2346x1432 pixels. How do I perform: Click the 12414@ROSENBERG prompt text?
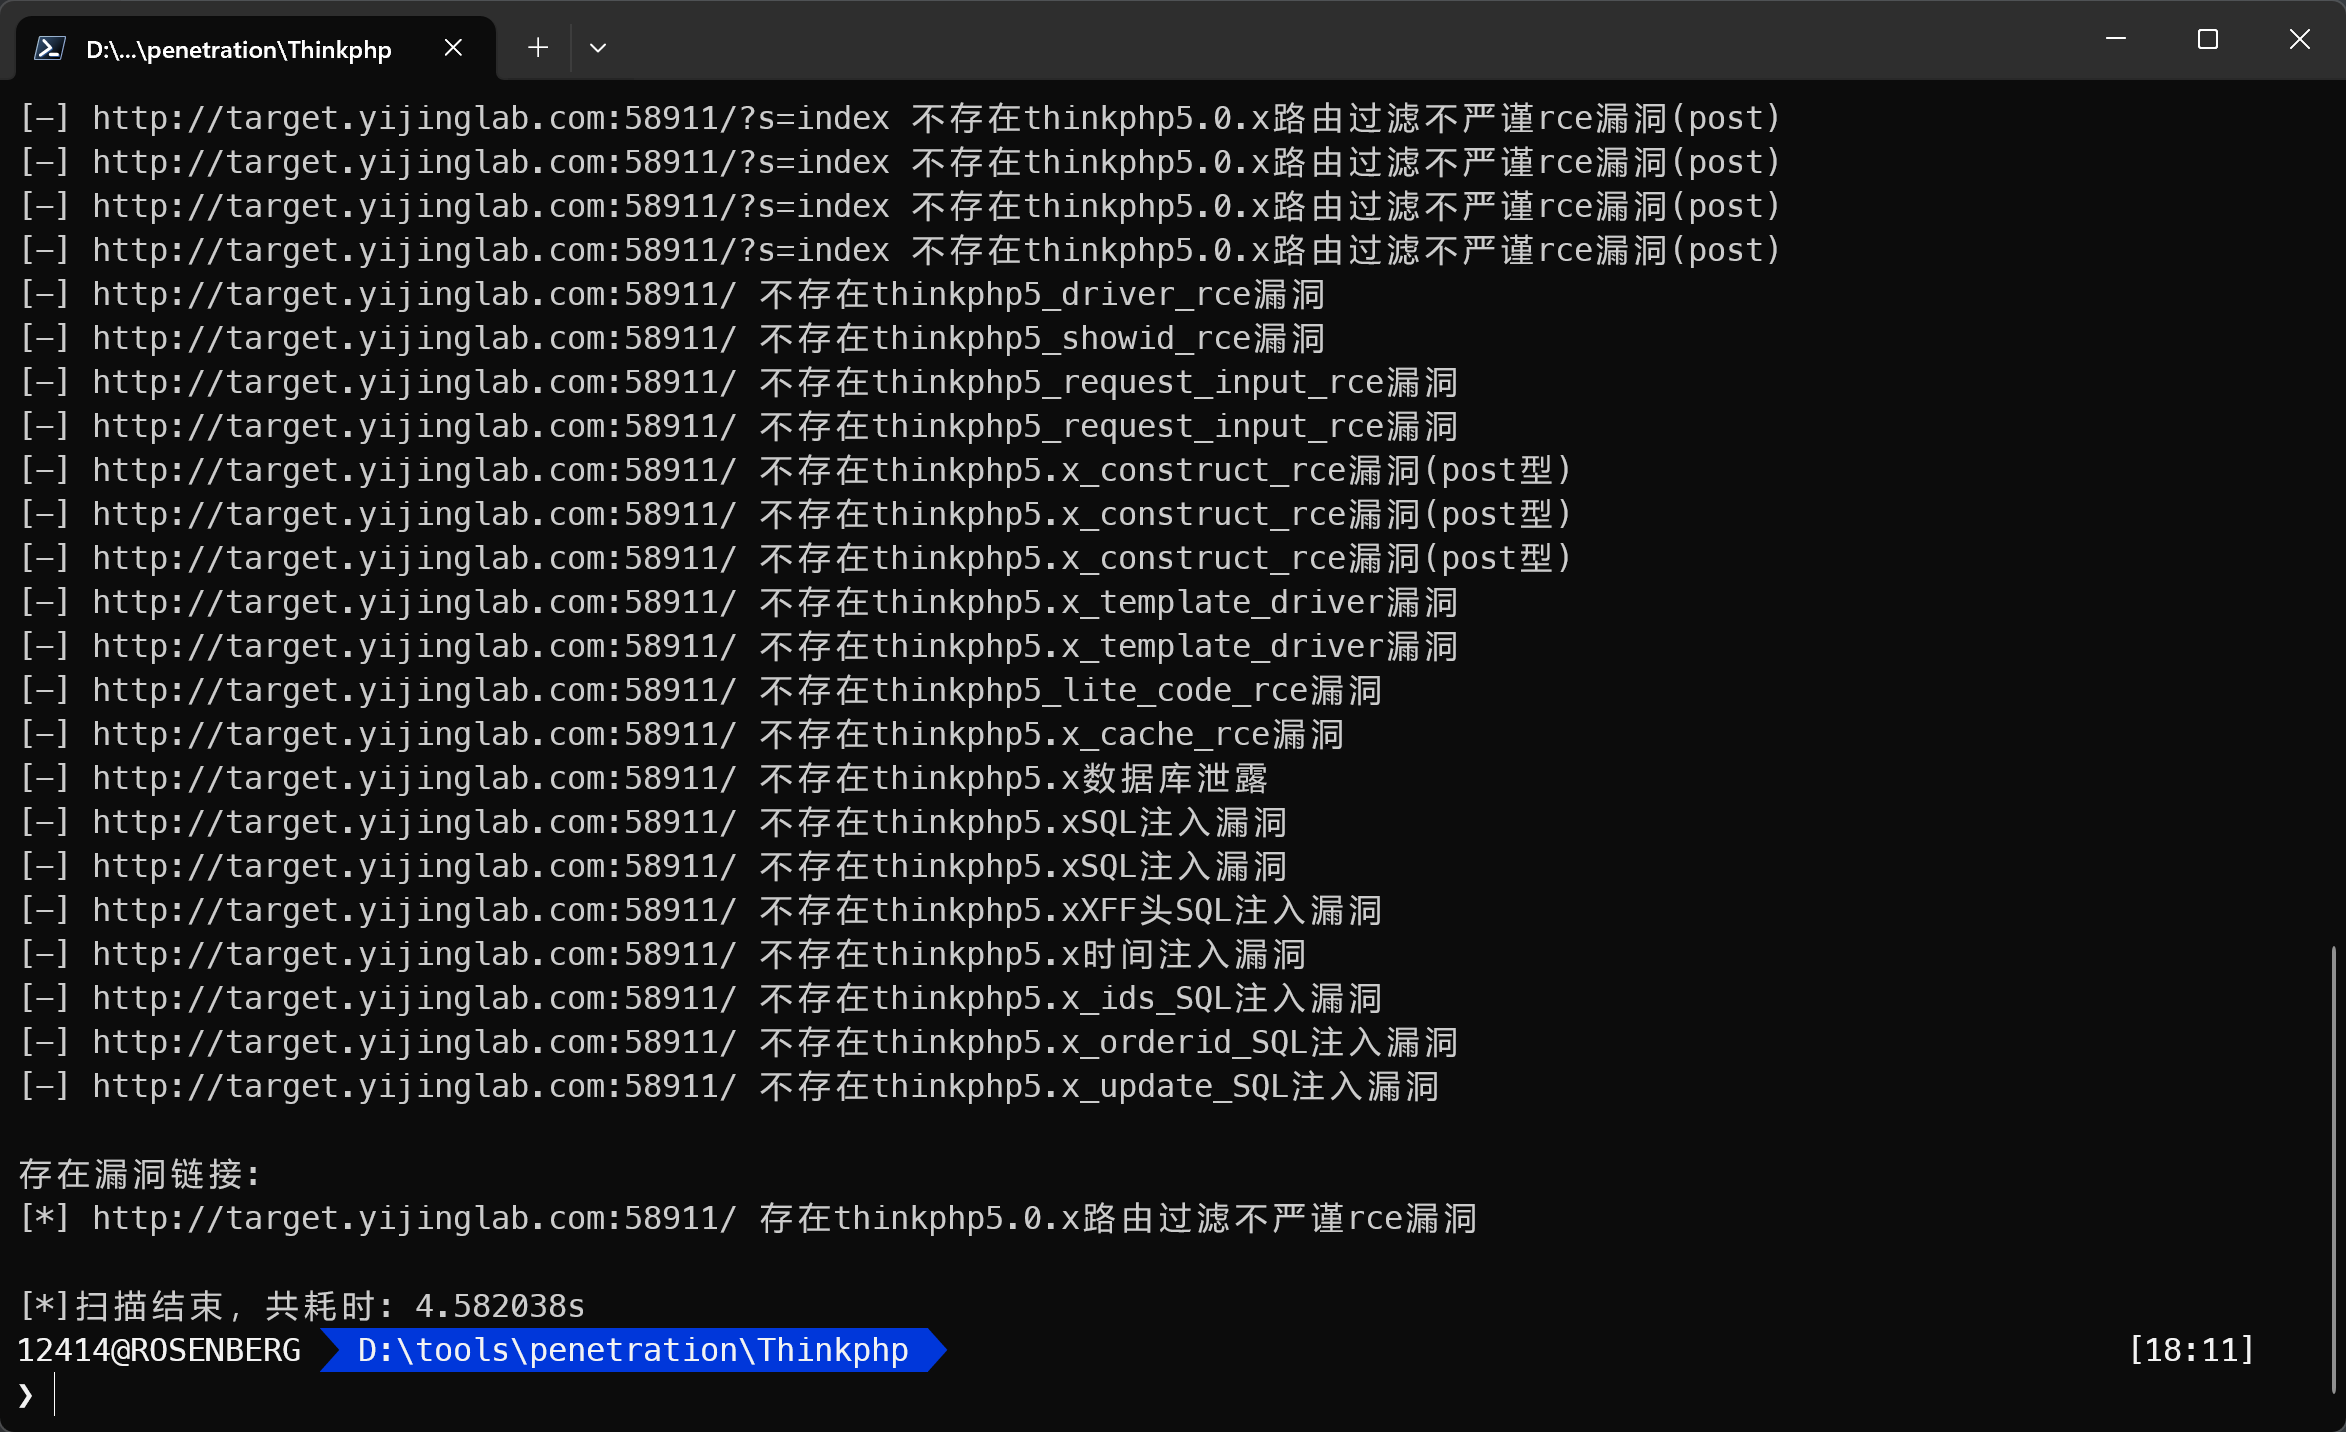coord(160,1350)
